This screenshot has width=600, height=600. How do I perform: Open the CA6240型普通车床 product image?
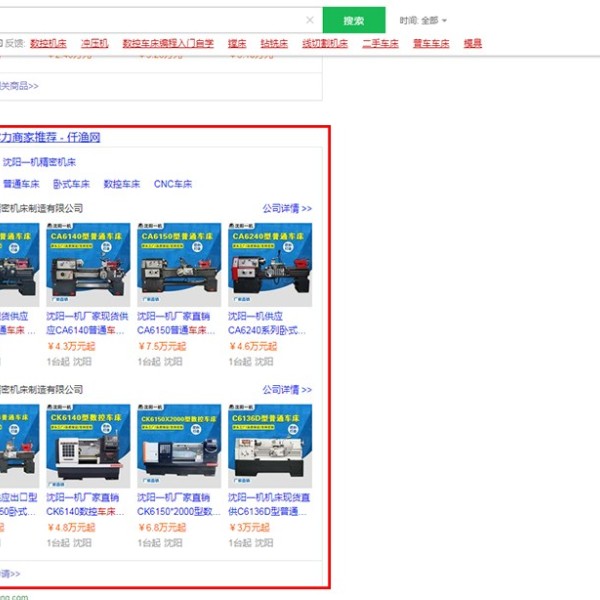coord(270,265)
